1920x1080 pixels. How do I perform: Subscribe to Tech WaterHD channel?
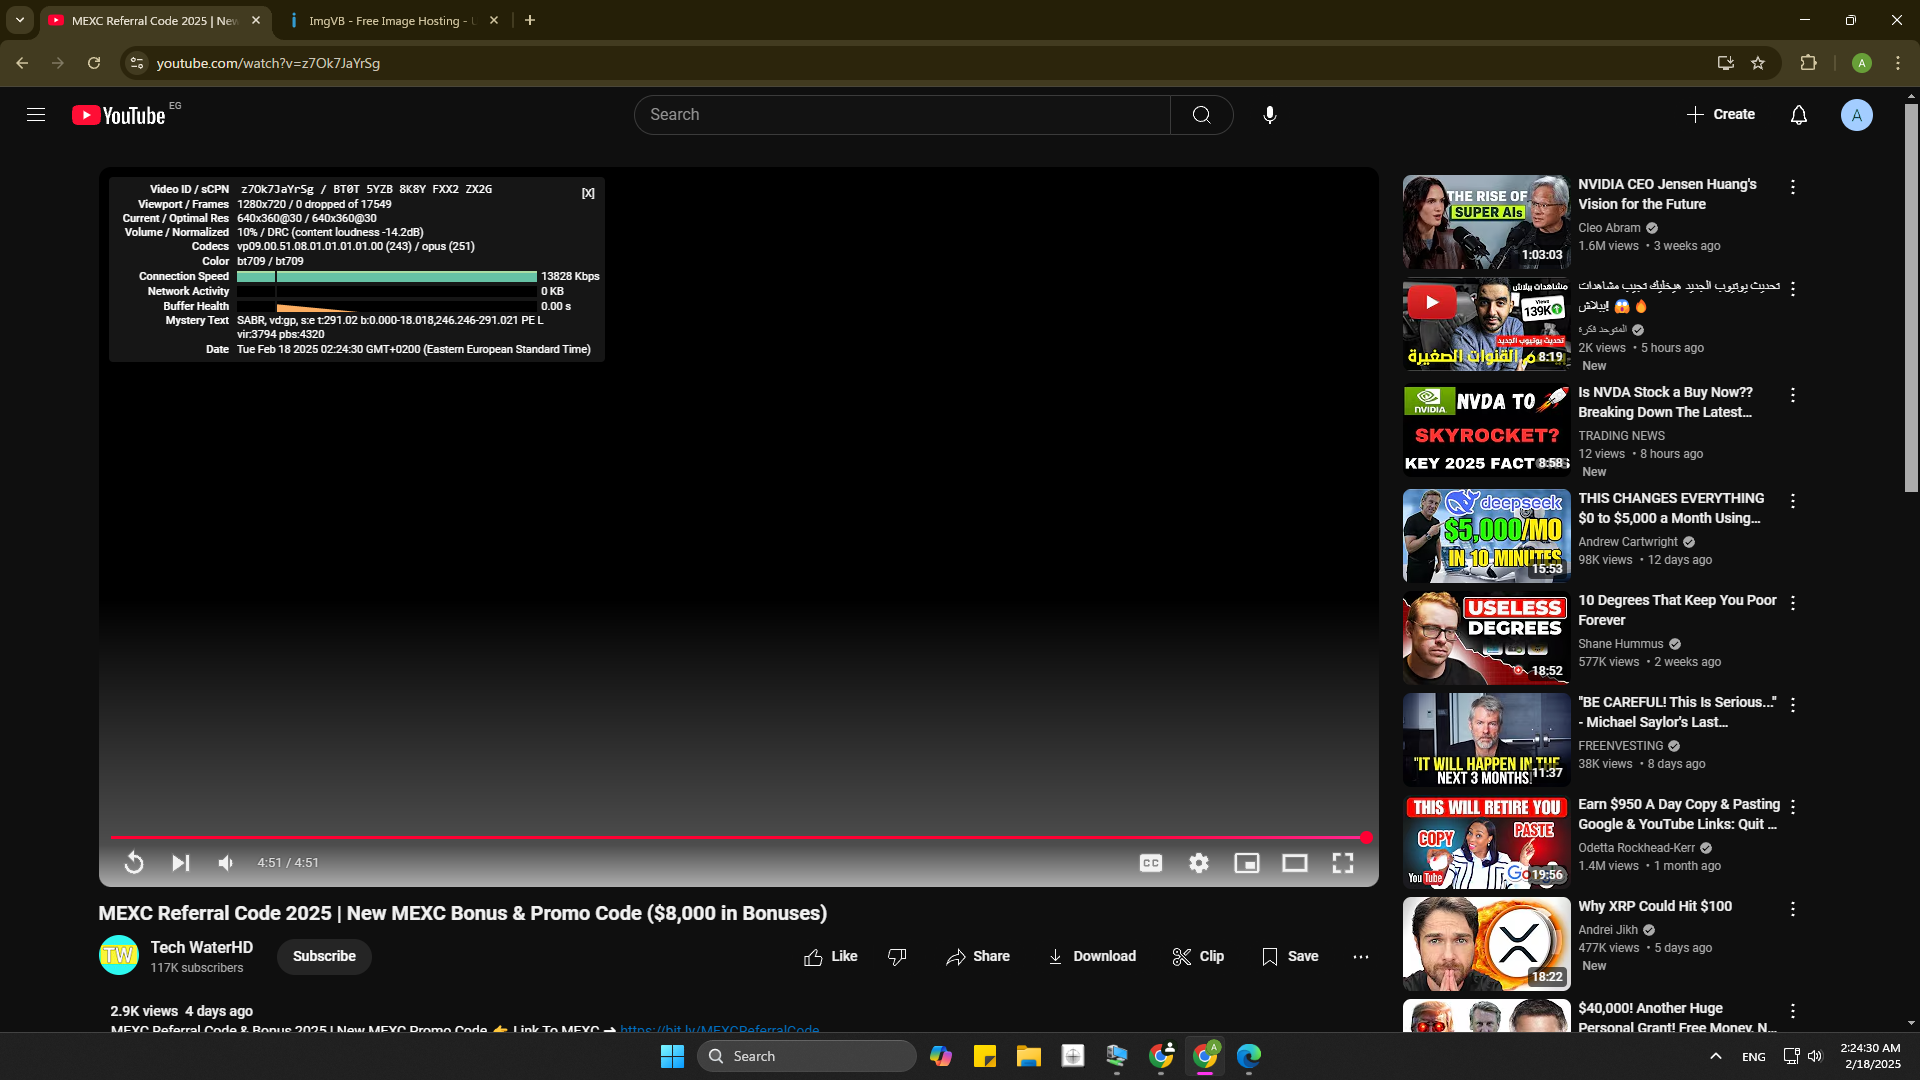[x=324, y=957]
